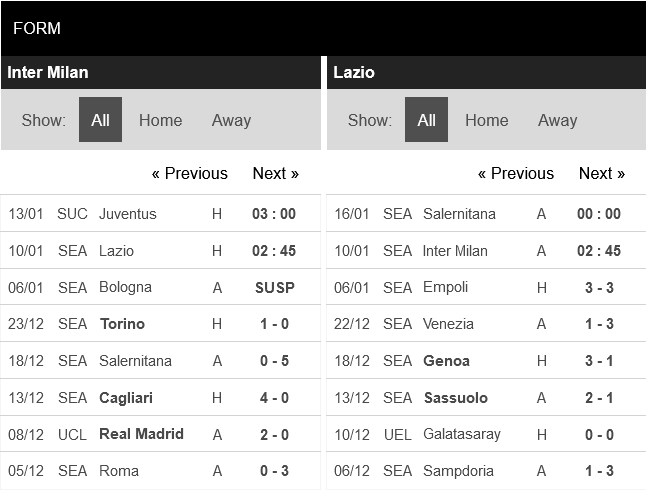The height and width of the screenshot is (501, 646).
Task: Show Lazio Away matches
Action: [557, 120]
